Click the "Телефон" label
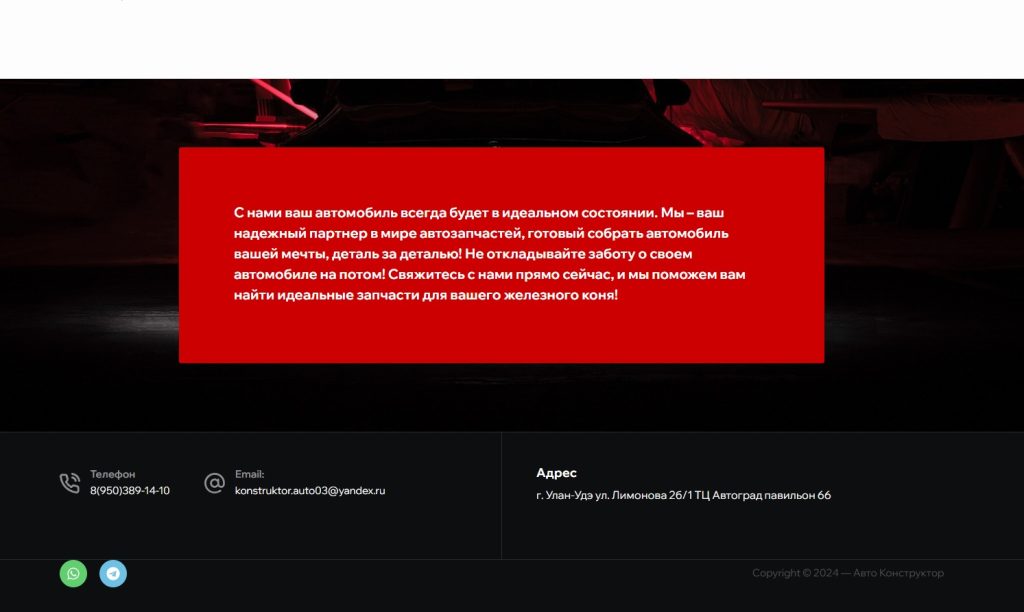The height and width of the screenshot is (612, 1024). [x=112, y=474]
